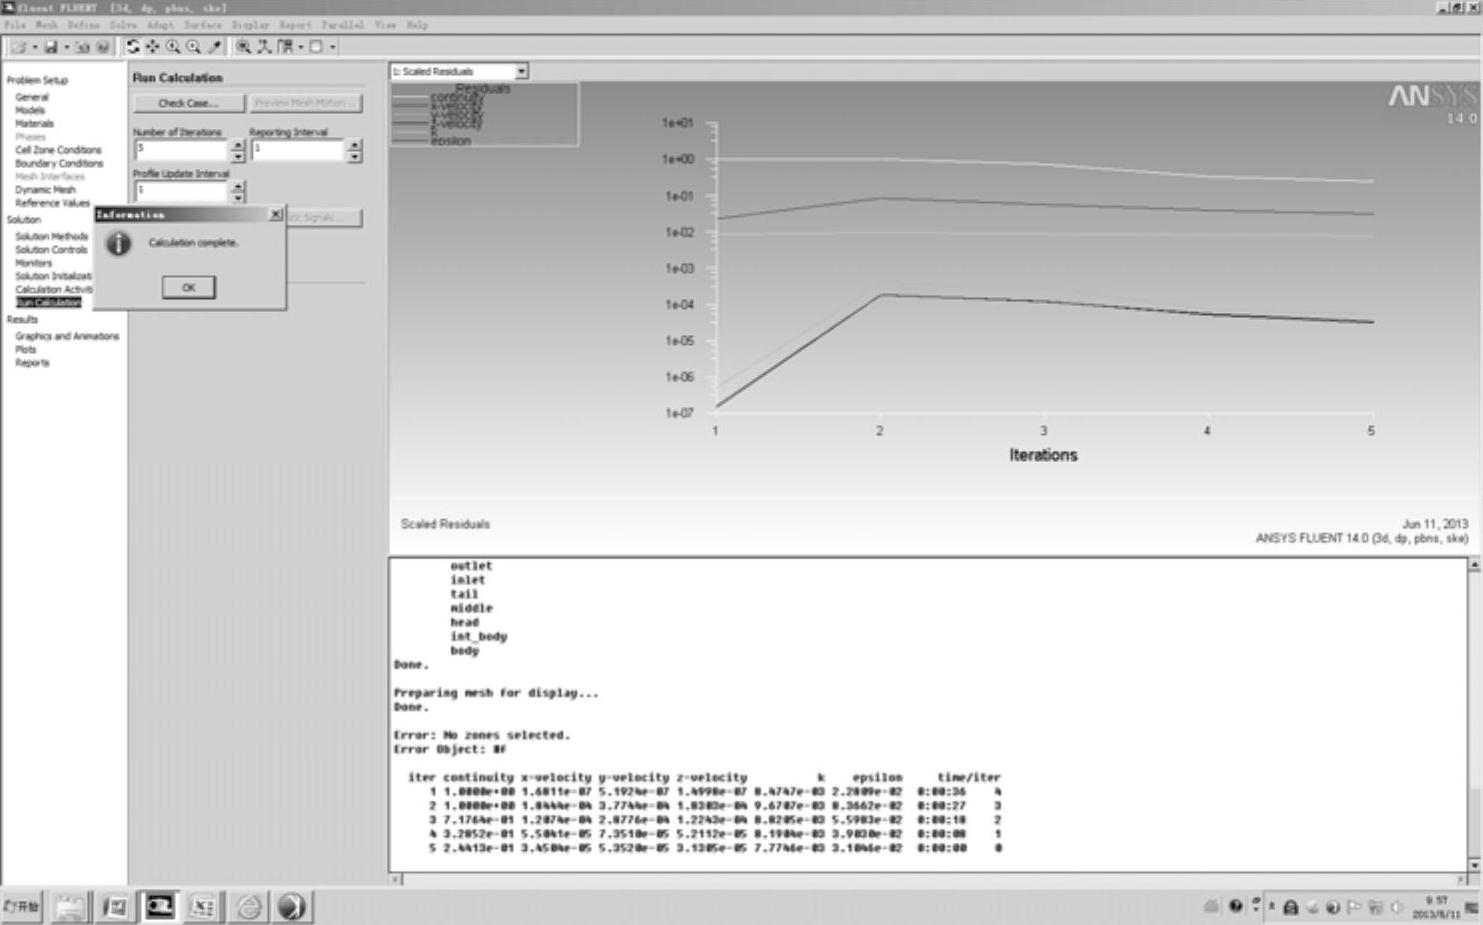Click the Zoom in toolbar icon
Screen dimensions: 1483x925
point(173,47)
